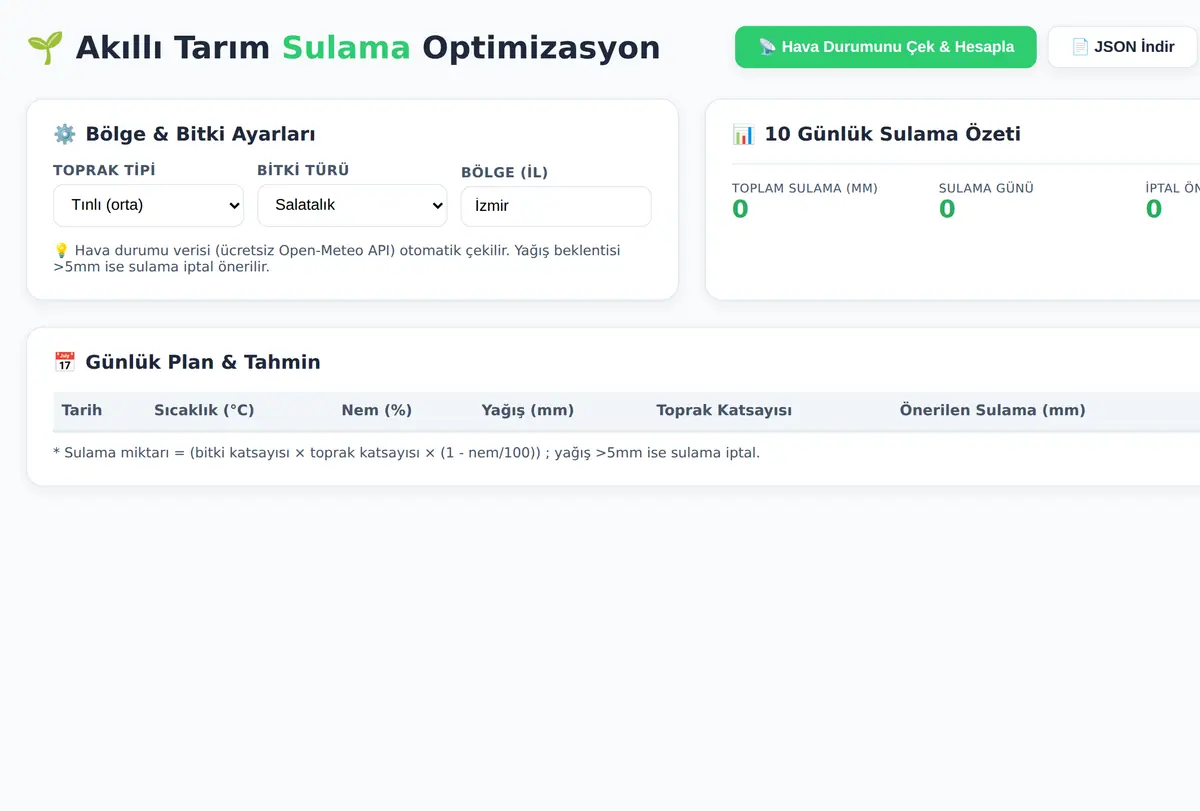This screenshot has height=811, width=1200.
Task: Focus the Bölge (İl) input with İzmir
Action: coord(556,206)
